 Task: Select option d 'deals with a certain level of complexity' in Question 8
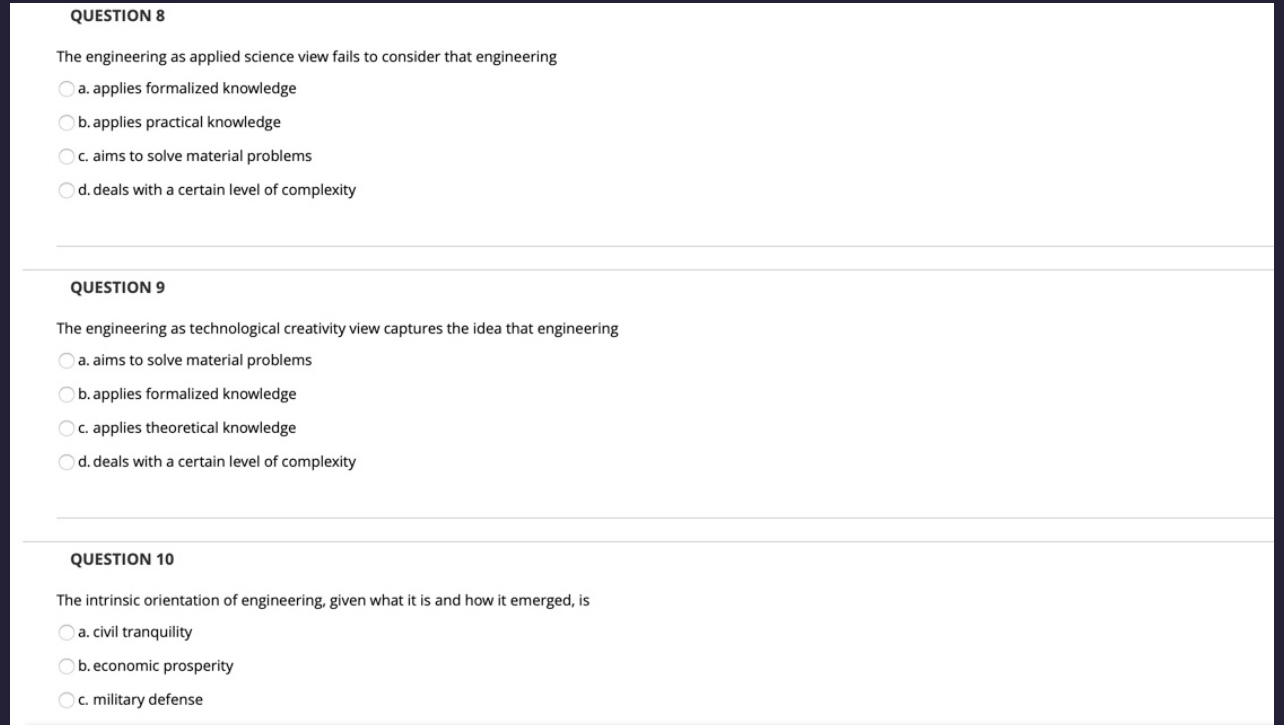[66, 190]
